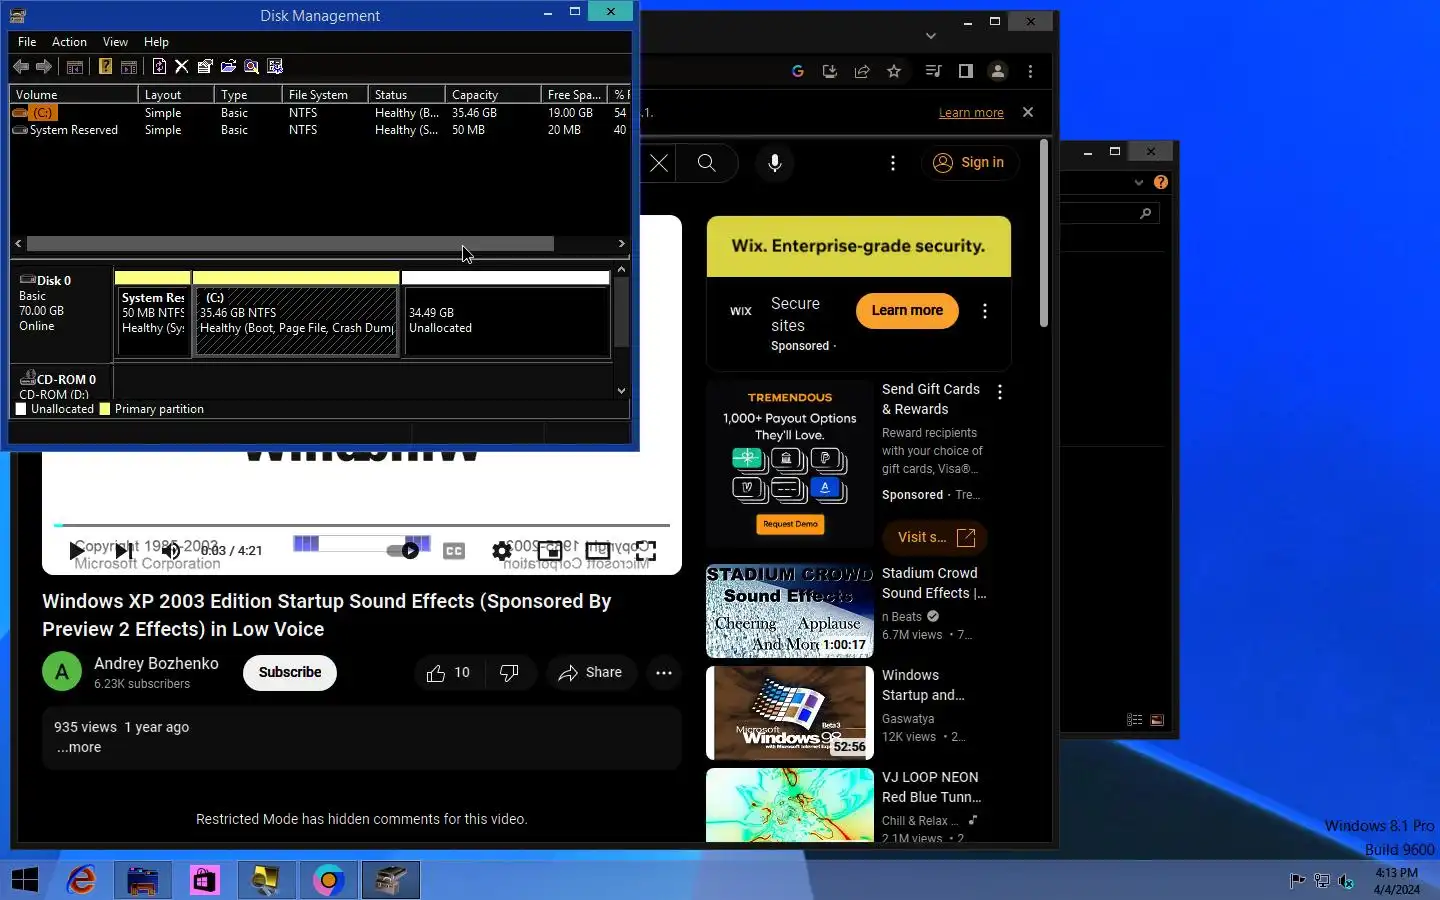
Task: Click the disk settings list toolbar icon
Action: 275,67
